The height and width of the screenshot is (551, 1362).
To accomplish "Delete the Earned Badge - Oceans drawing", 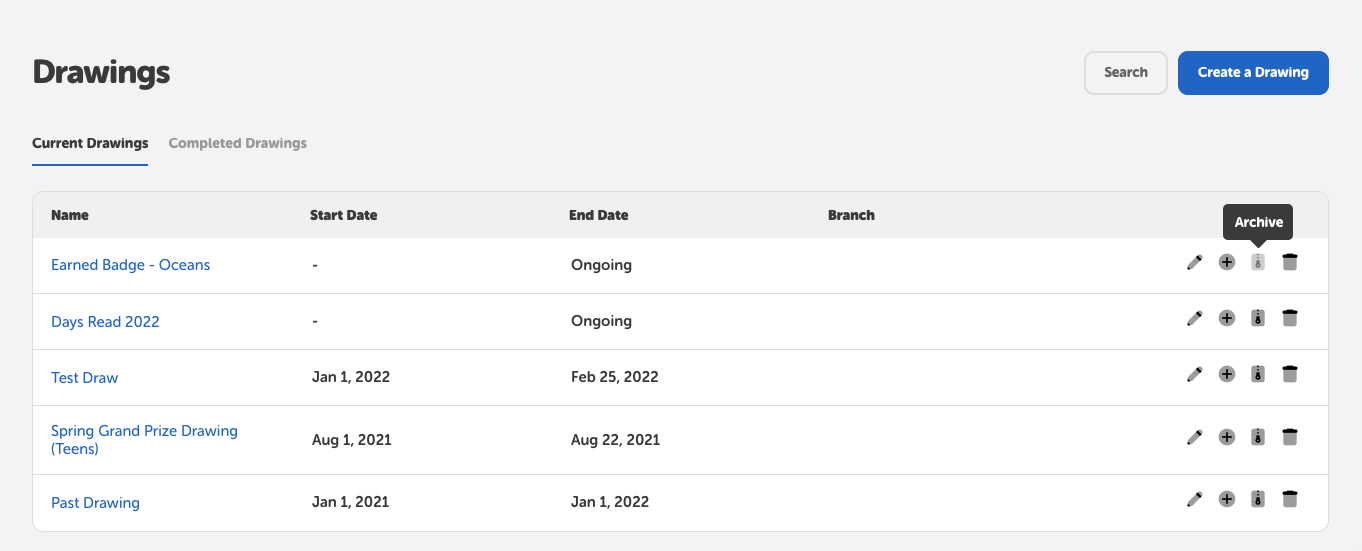I will tap(1290, 262).
